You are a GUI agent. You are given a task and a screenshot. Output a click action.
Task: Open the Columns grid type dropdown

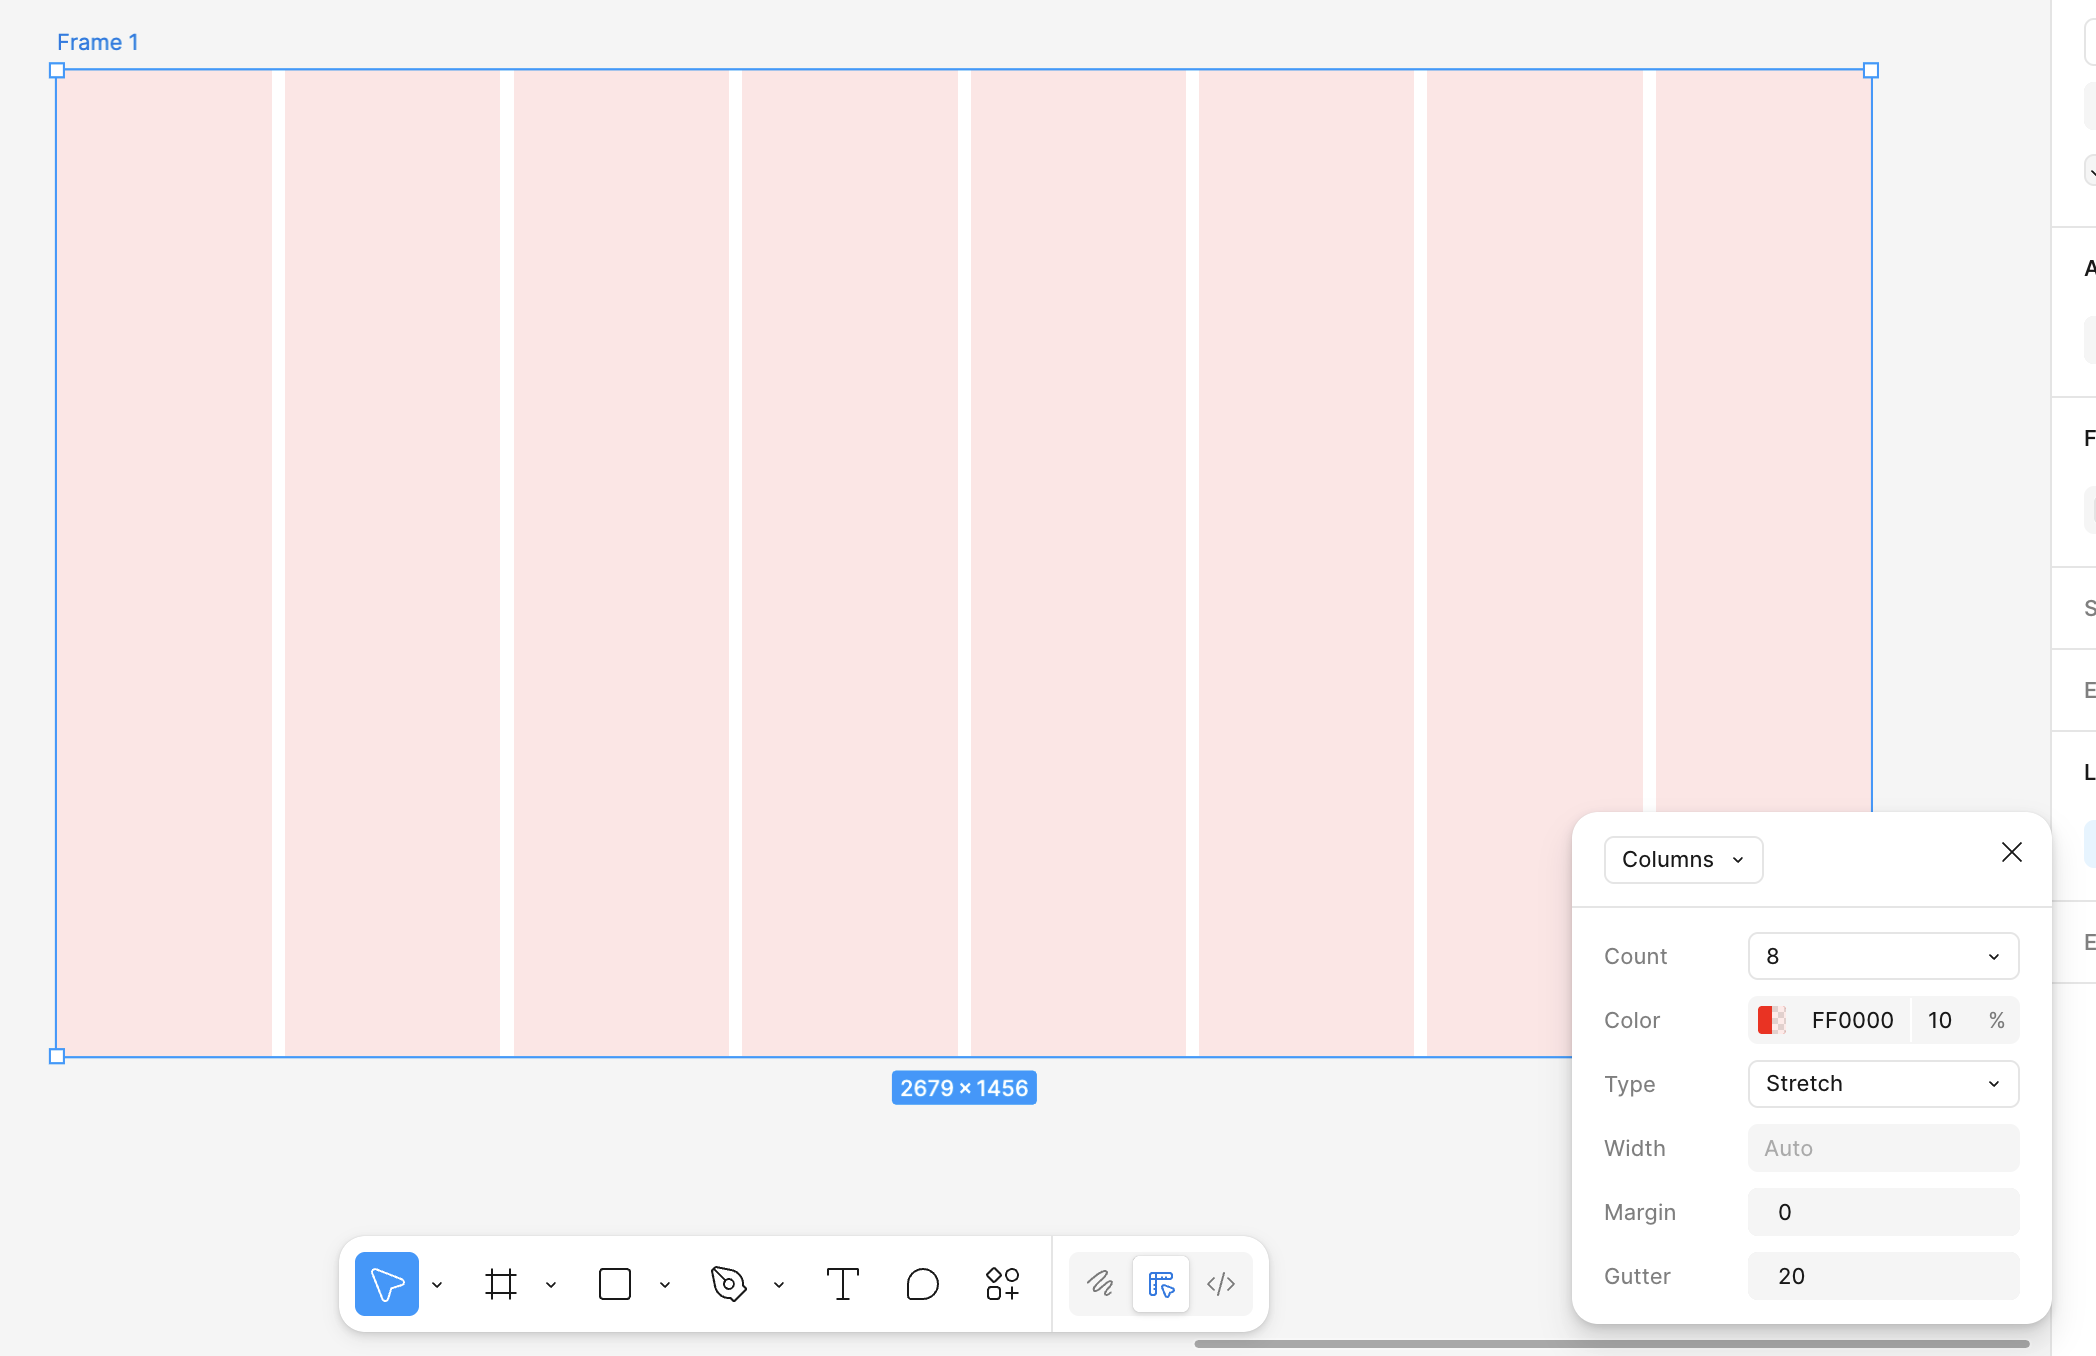point(1683,860)
